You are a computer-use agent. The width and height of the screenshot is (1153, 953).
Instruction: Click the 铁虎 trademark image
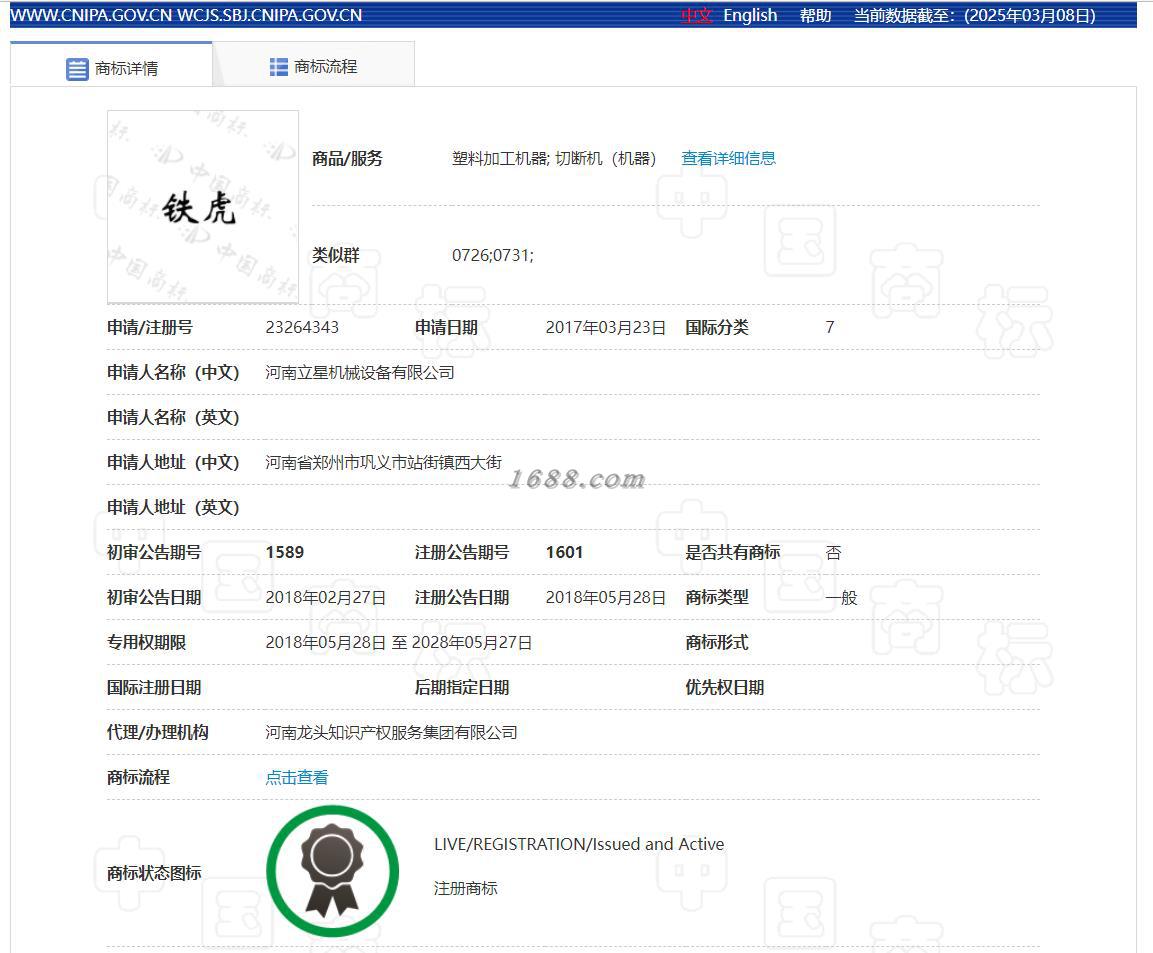tap(203, 207)
